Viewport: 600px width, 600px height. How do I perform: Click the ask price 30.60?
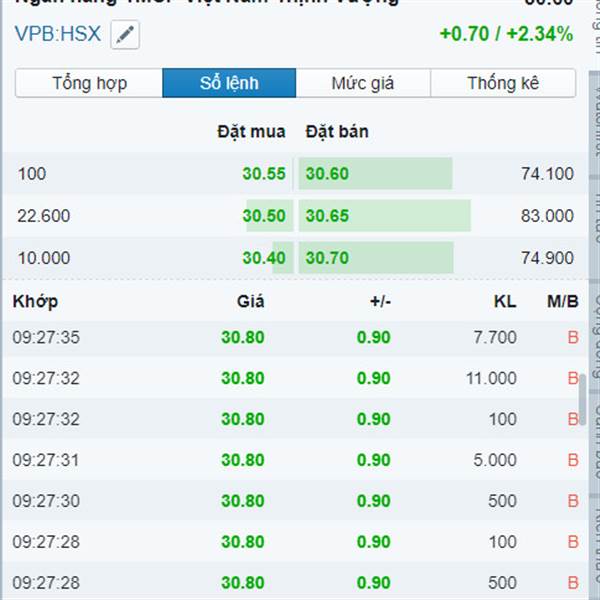[327, 174]
